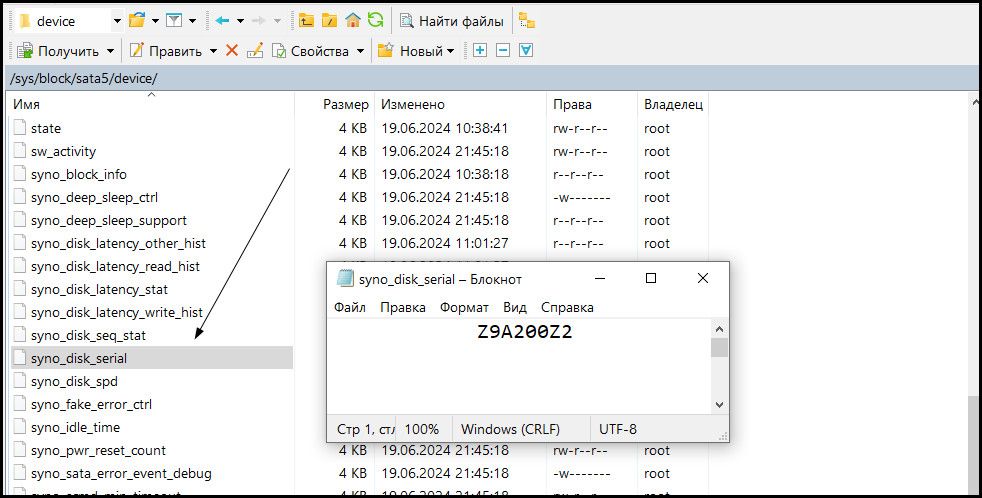The width and height of the screenshot is (982, 498).
Task: Select the syno_block_info file
Action: pos(78,174)
